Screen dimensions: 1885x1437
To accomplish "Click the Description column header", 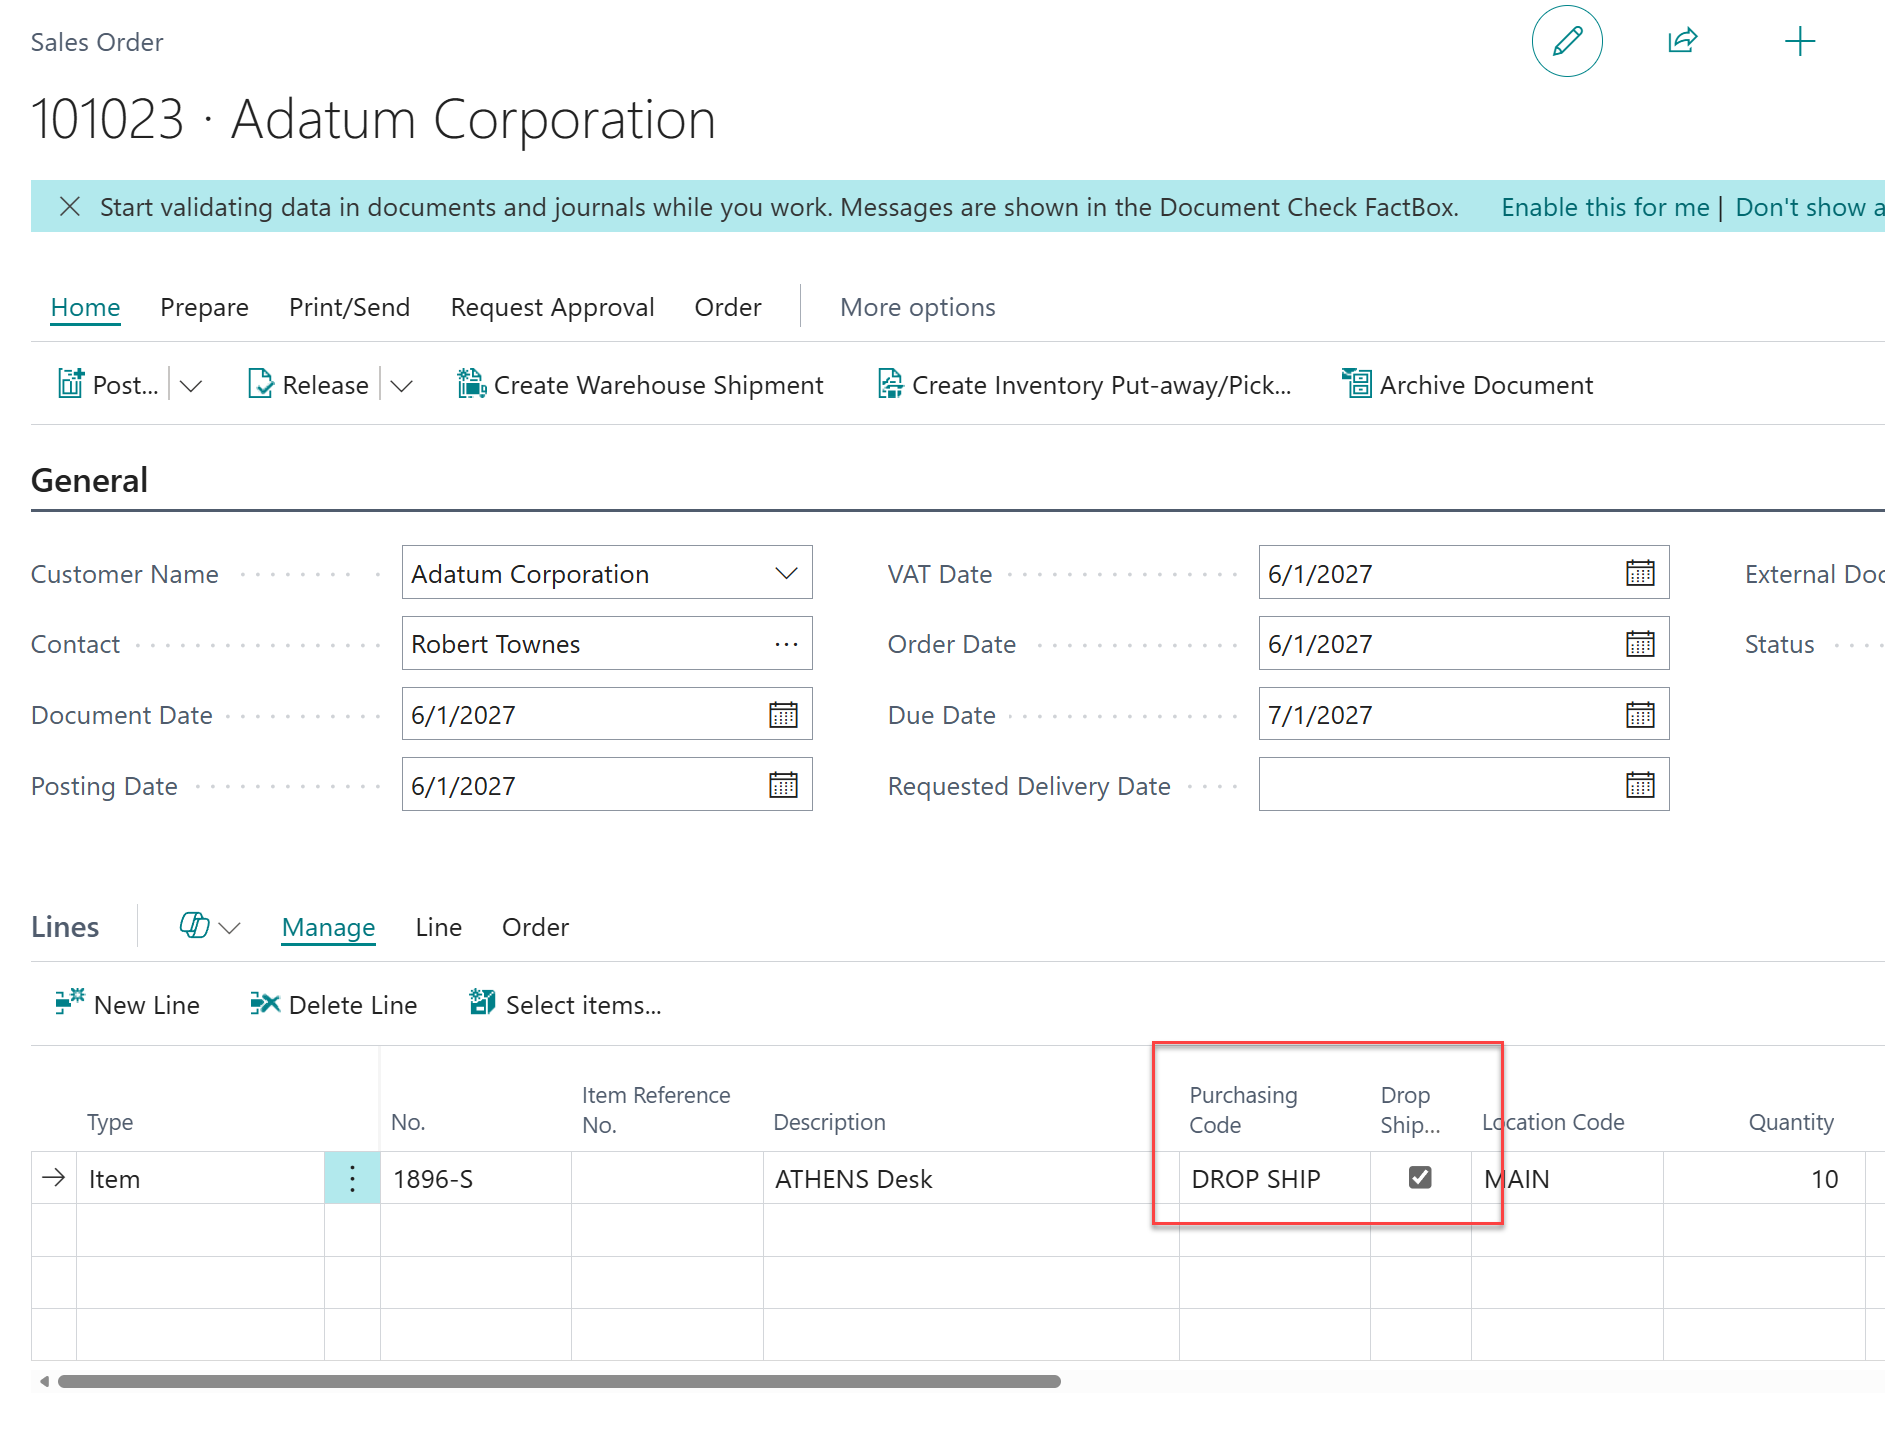I will click(829, 1122).
